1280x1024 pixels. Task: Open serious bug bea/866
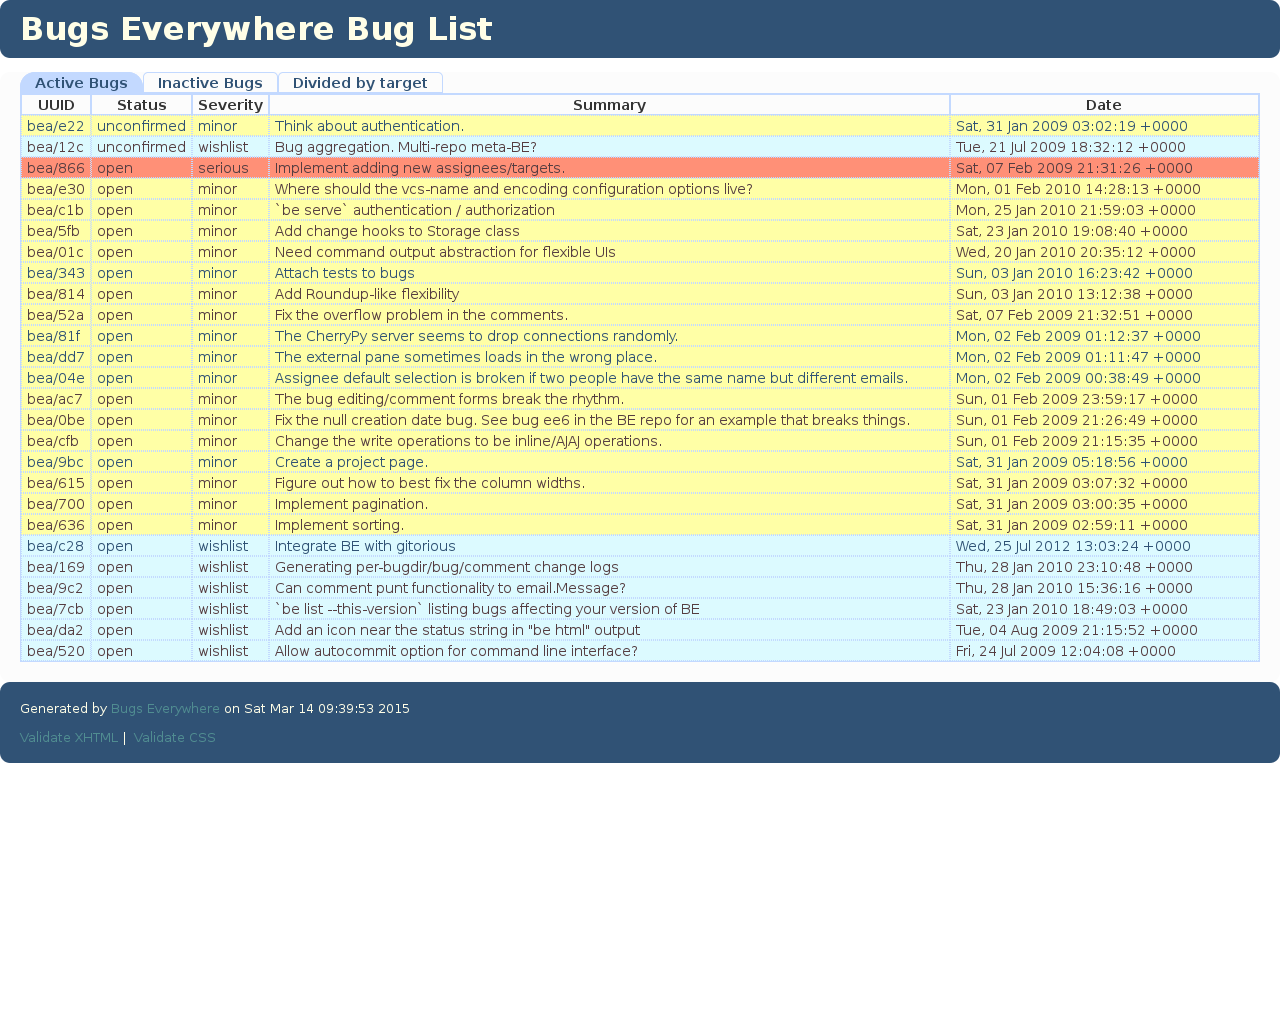[x=56, y=168]
